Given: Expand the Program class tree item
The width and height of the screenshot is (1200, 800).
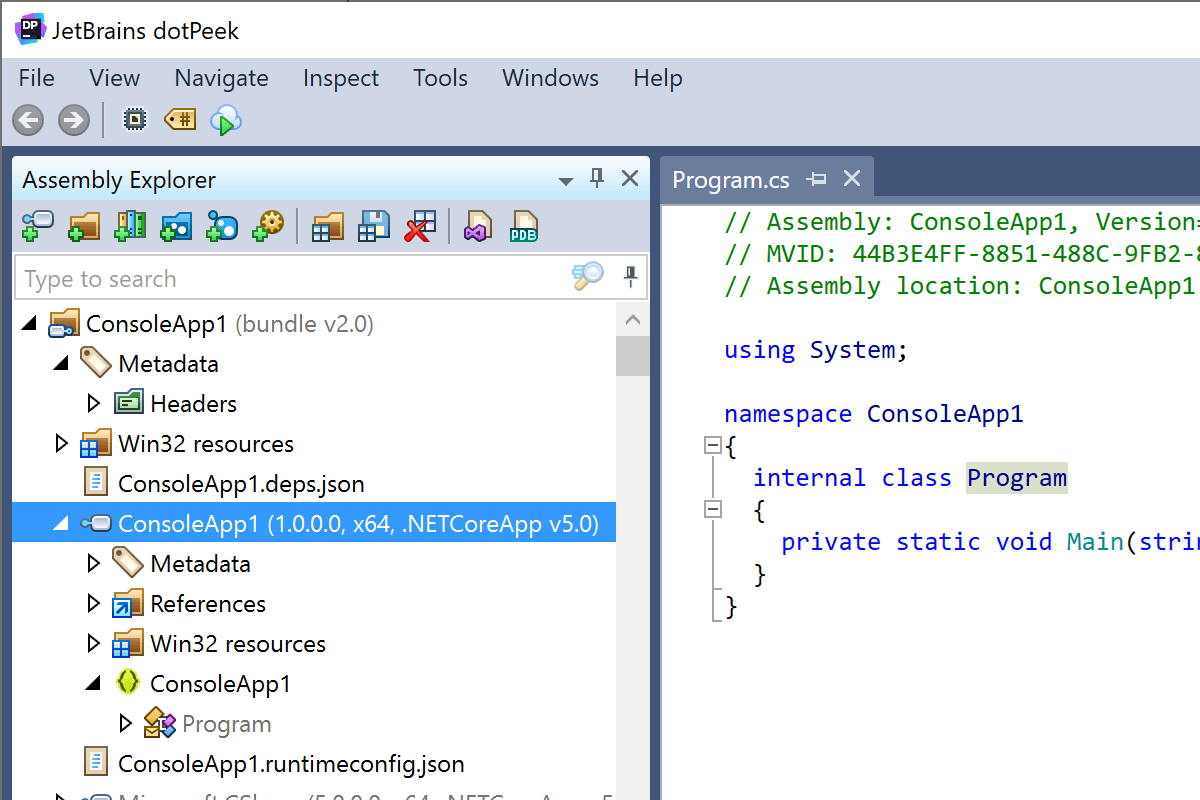Looking at the screenshot, I should pyautogui.click(x=126, y=722).
